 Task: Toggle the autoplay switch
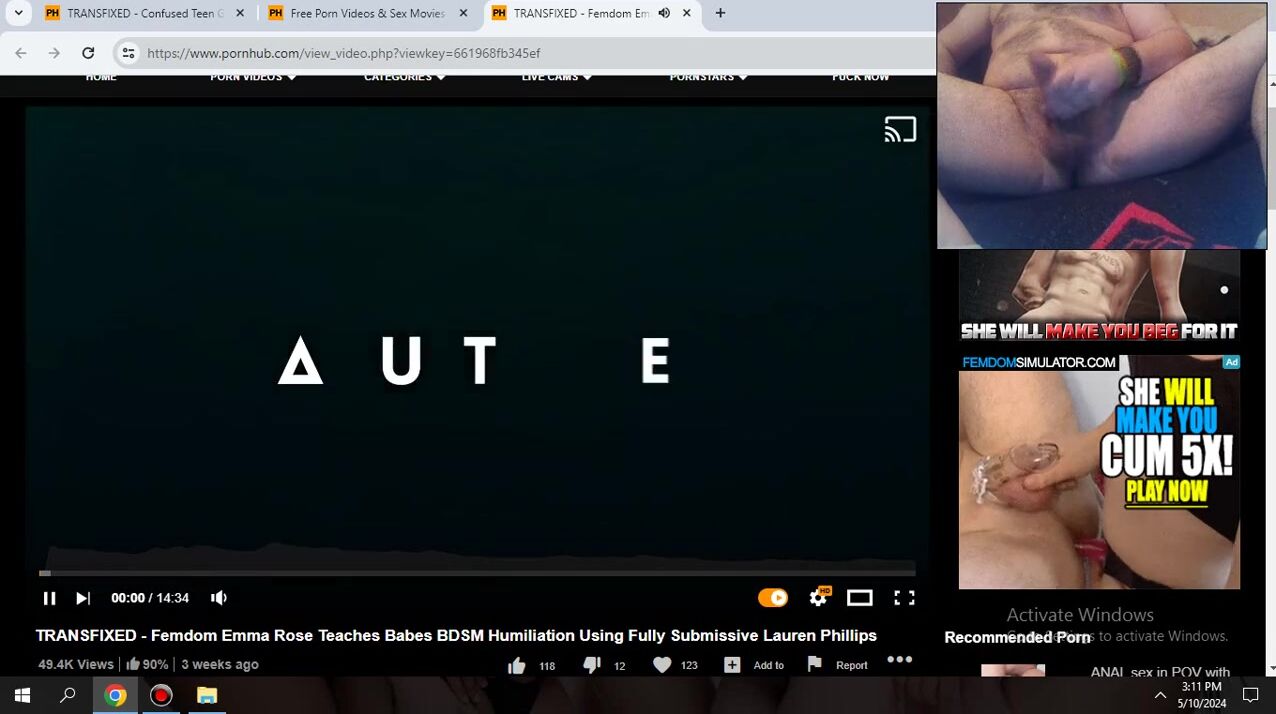click(772, 598)
